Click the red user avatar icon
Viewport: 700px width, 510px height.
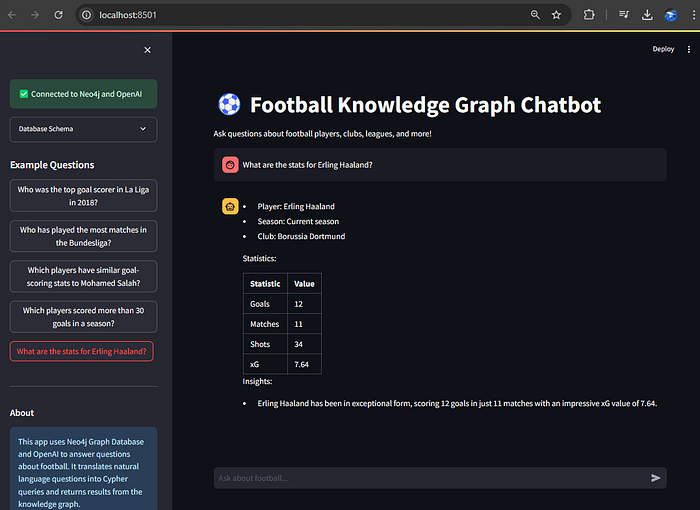pyautogui.click(x=230, y=165)
